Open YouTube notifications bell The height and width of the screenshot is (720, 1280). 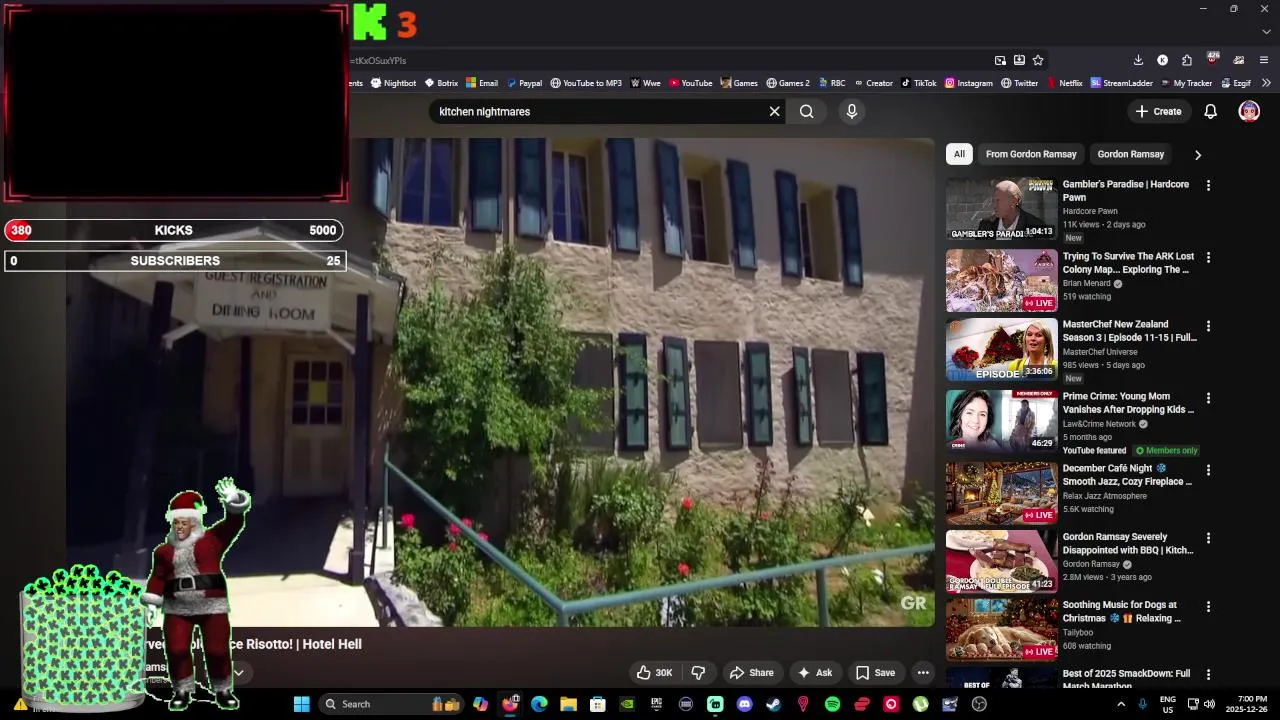pyautogui.click(x=1210, y=112)
